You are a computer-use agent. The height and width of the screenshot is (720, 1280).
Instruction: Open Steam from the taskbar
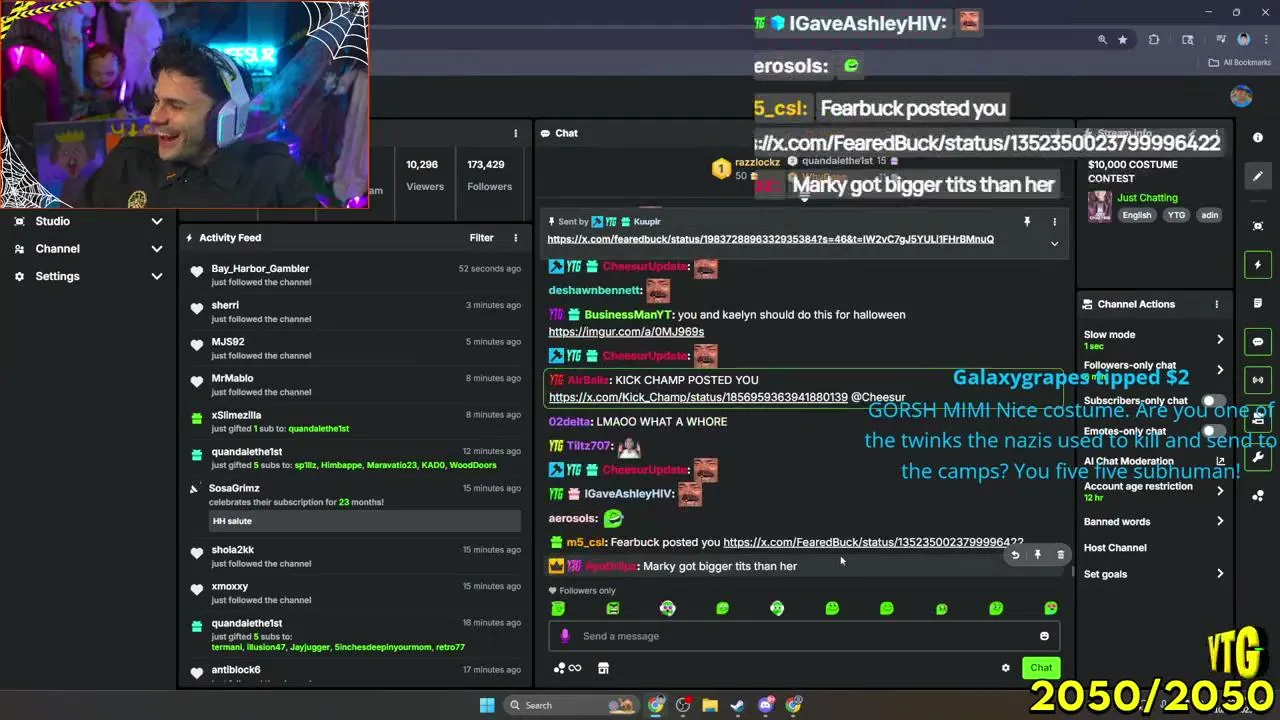[x=737, y=705]
